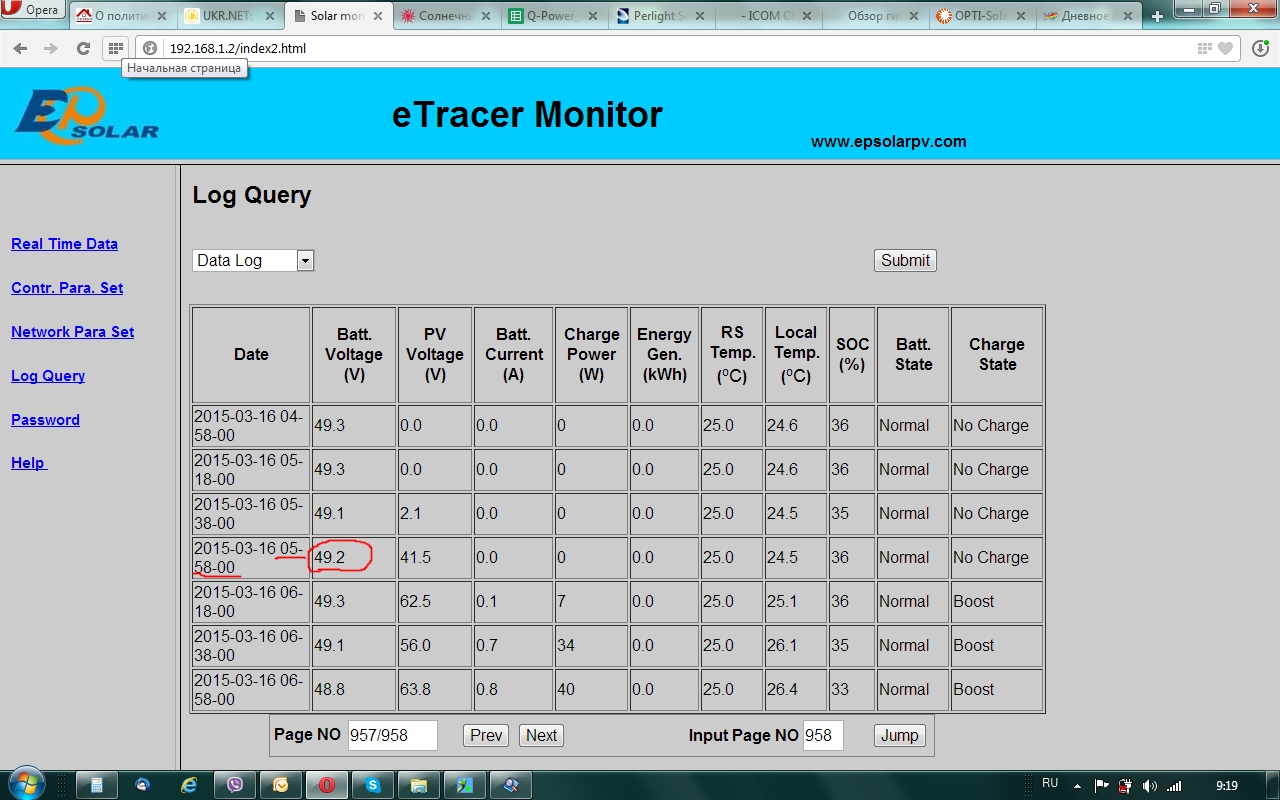The width and height of the screenshot is (1280, 800).
Task: Select the Batt. Voltage value 48.8
Action: click(329, 689)
